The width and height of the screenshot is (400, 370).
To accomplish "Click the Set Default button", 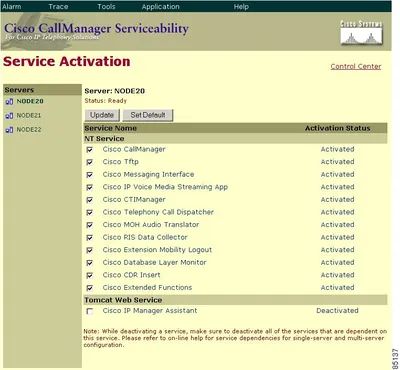I will tap(148, 115).
